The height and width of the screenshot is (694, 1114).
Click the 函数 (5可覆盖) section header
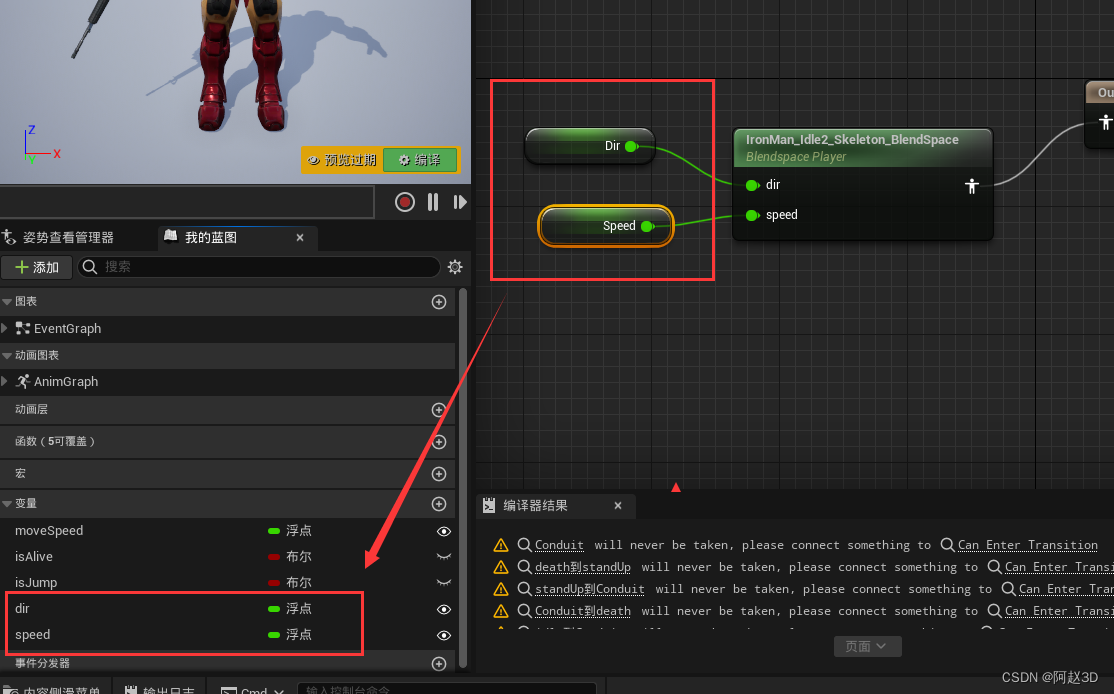click(x=227, y=442)
